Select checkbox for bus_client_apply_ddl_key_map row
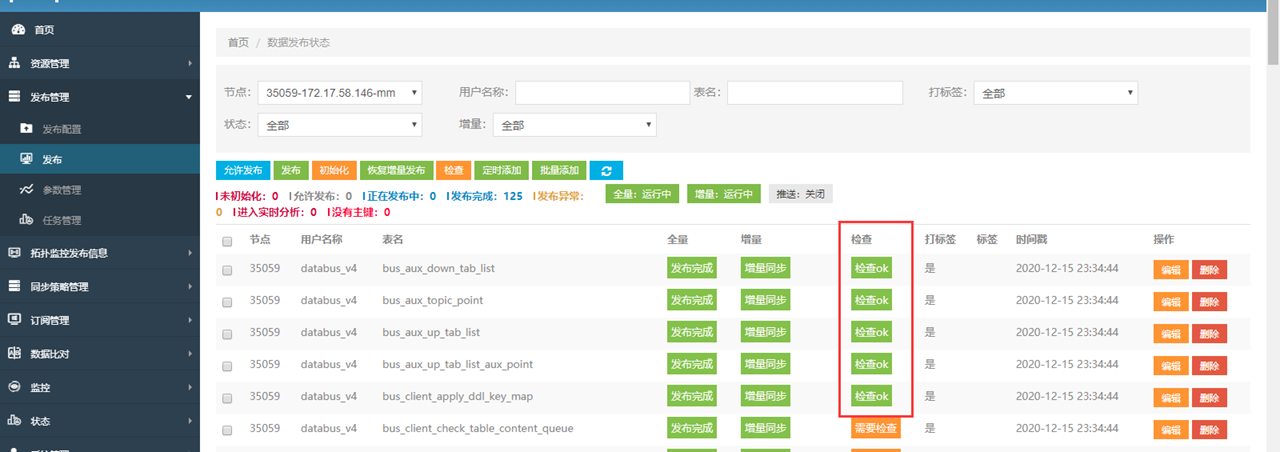Screen dimensions: 1280x452 point(227,397)
